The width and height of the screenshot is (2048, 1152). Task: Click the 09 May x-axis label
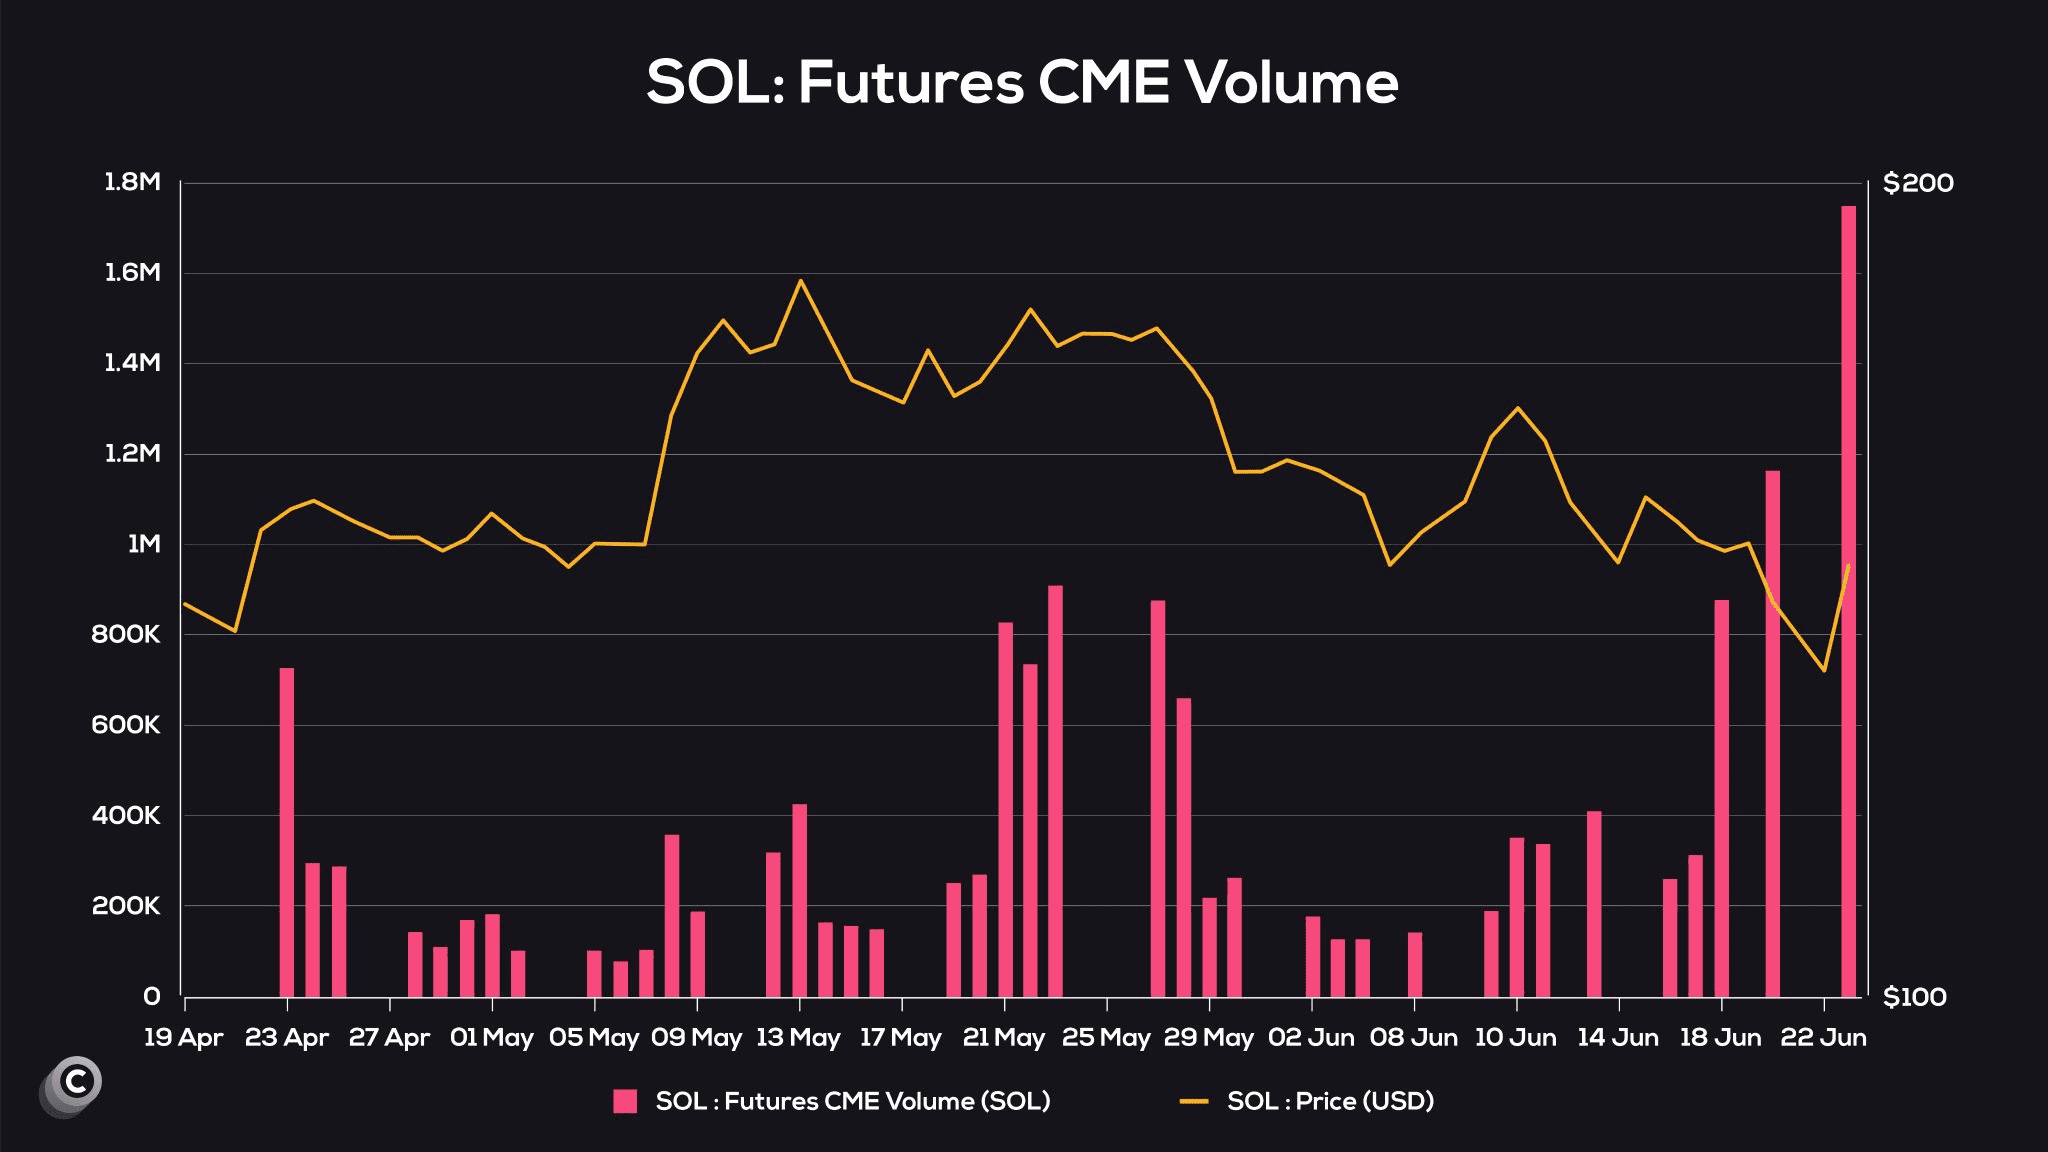(696, 1037)
